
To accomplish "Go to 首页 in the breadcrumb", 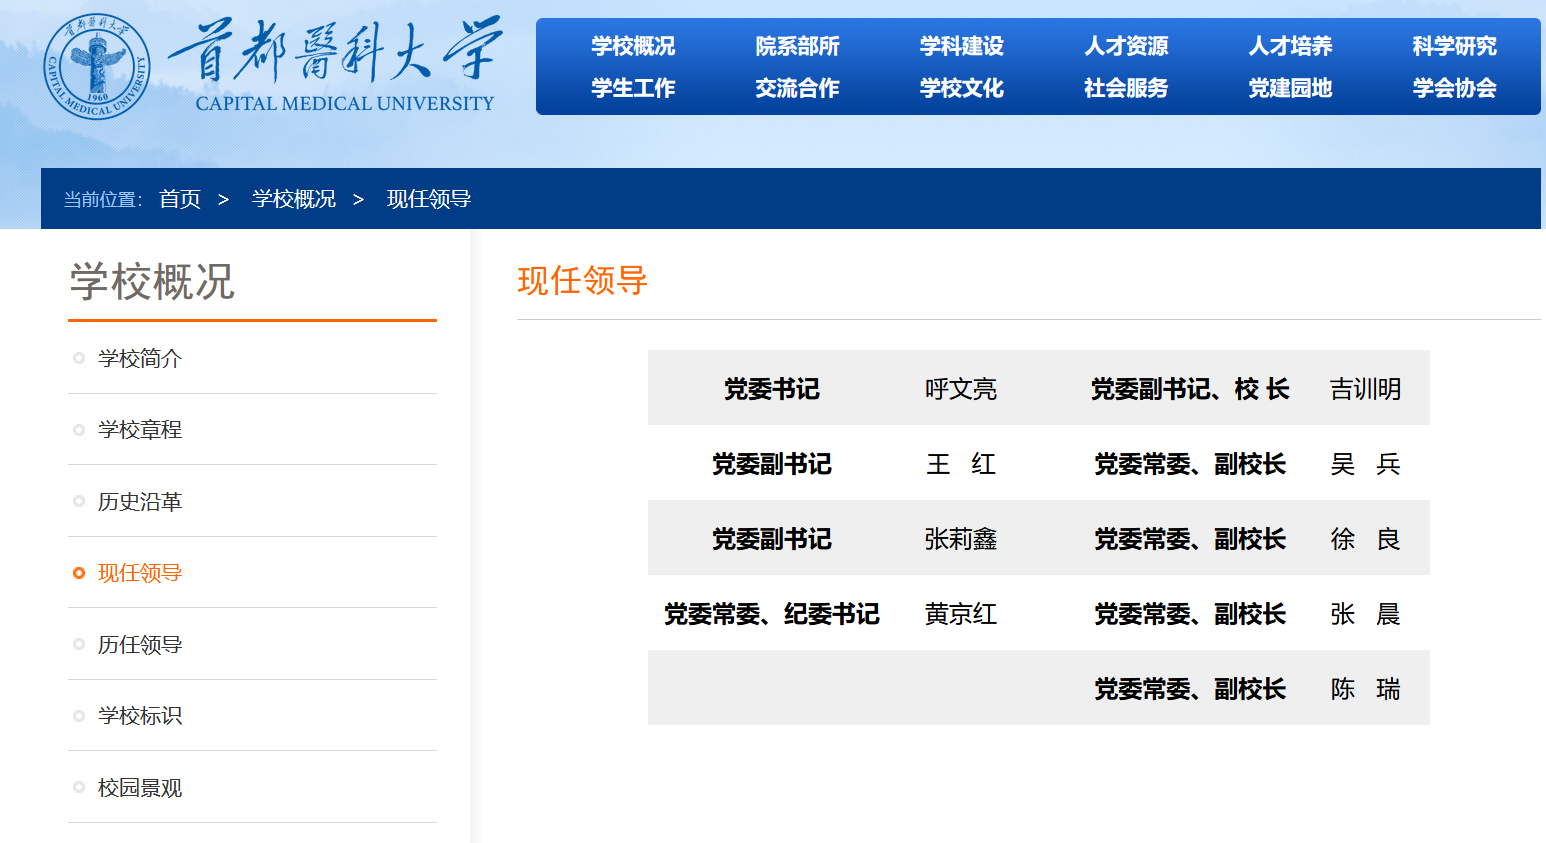I will (x=180, y=199).
